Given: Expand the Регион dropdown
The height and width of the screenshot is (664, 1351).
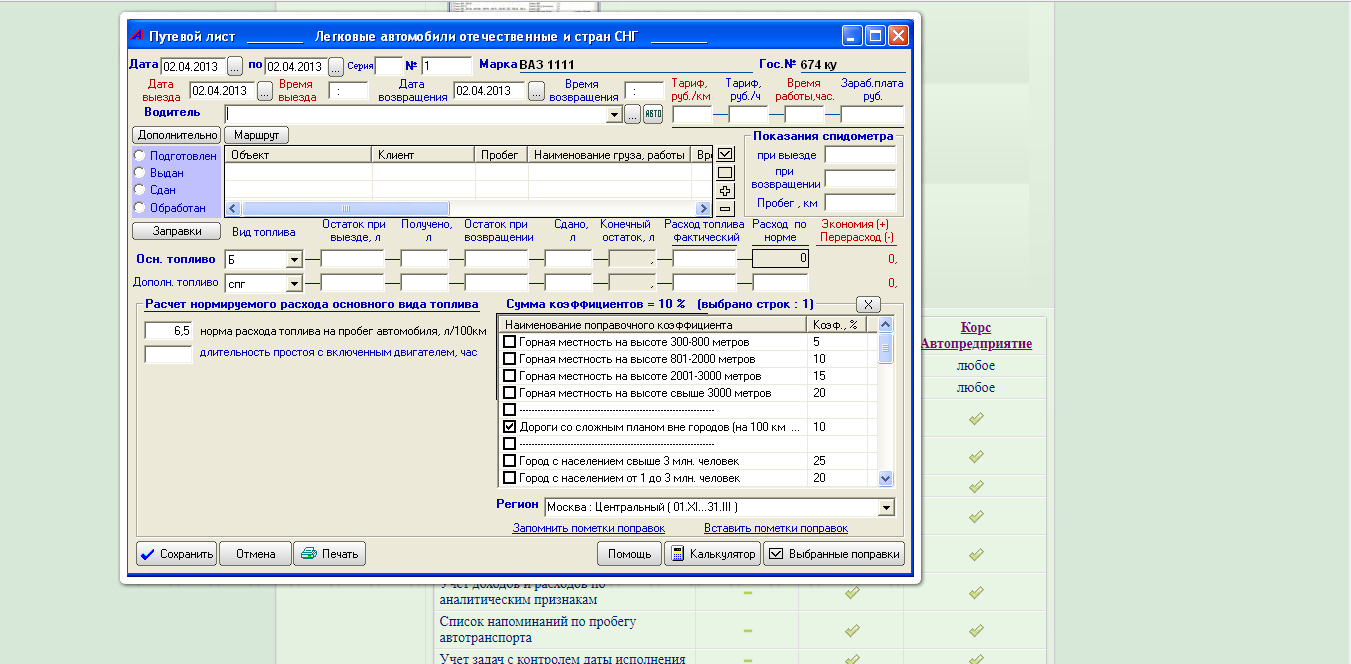Looking at the screenshot, I should coord(885,508).
